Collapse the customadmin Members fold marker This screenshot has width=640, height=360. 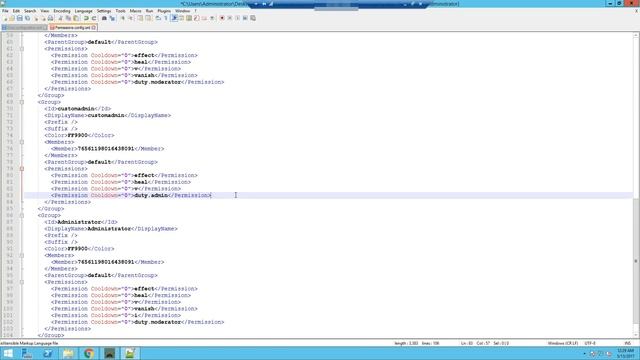pyautogui.click(x=22, y=142)
